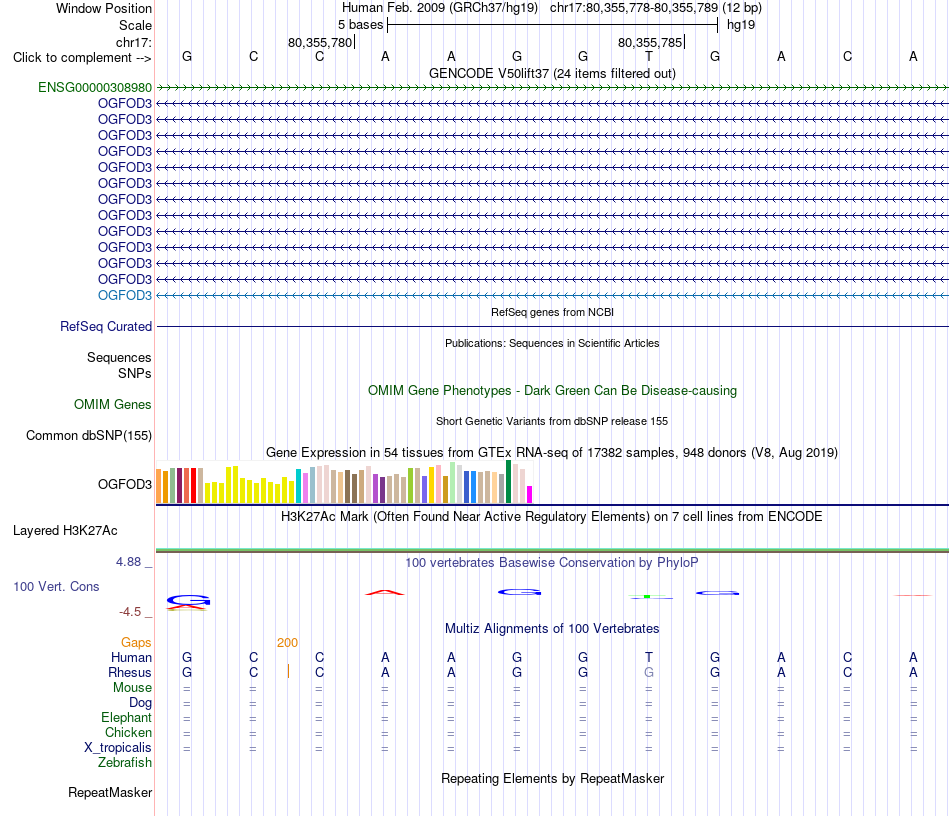Screen dimensions: 950x816
Task: Click the H3K27Ac Mark track title
Action: coord(552,517)
